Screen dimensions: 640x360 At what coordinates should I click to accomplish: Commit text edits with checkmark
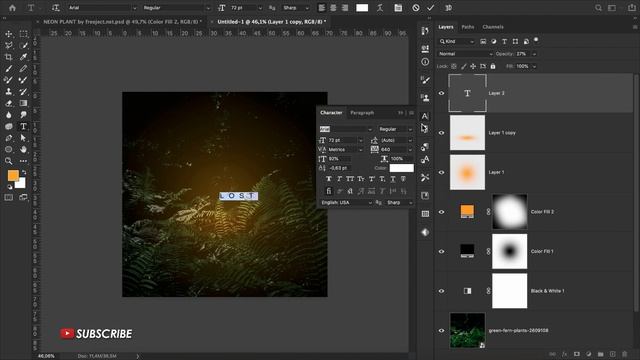430,8
